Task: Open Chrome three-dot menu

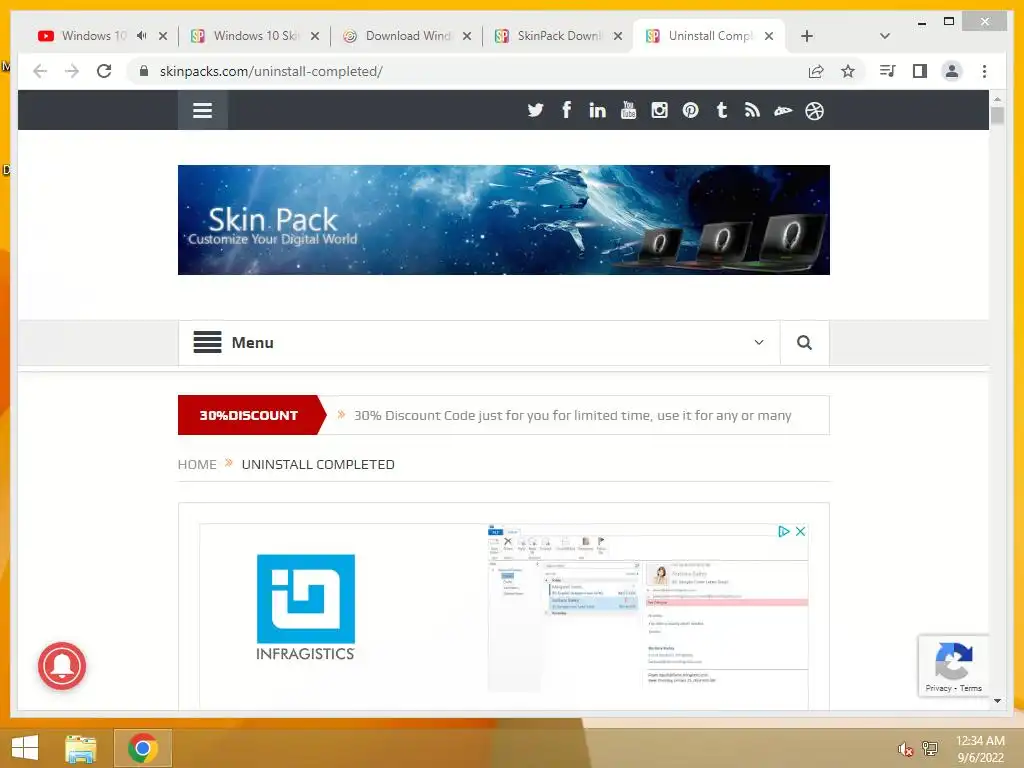Action: [984, 71]
